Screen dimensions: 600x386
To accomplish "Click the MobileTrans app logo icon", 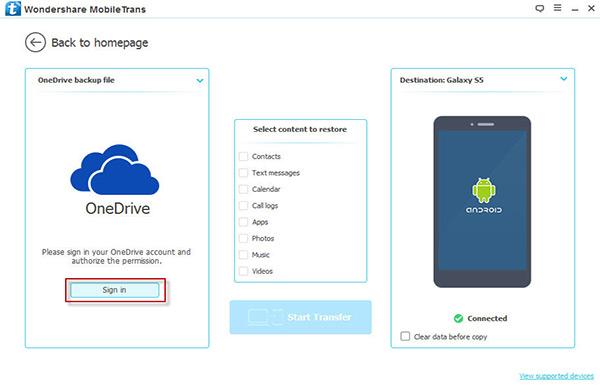I will tap(13, 8).
